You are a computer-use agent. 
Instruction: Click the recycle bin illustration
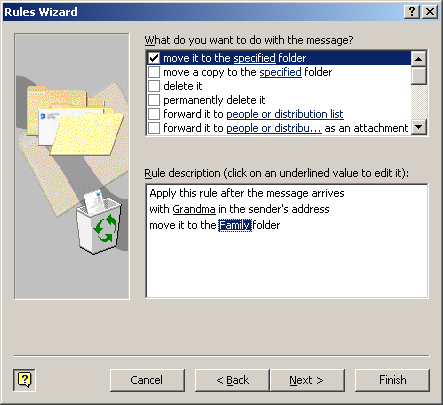99,222
